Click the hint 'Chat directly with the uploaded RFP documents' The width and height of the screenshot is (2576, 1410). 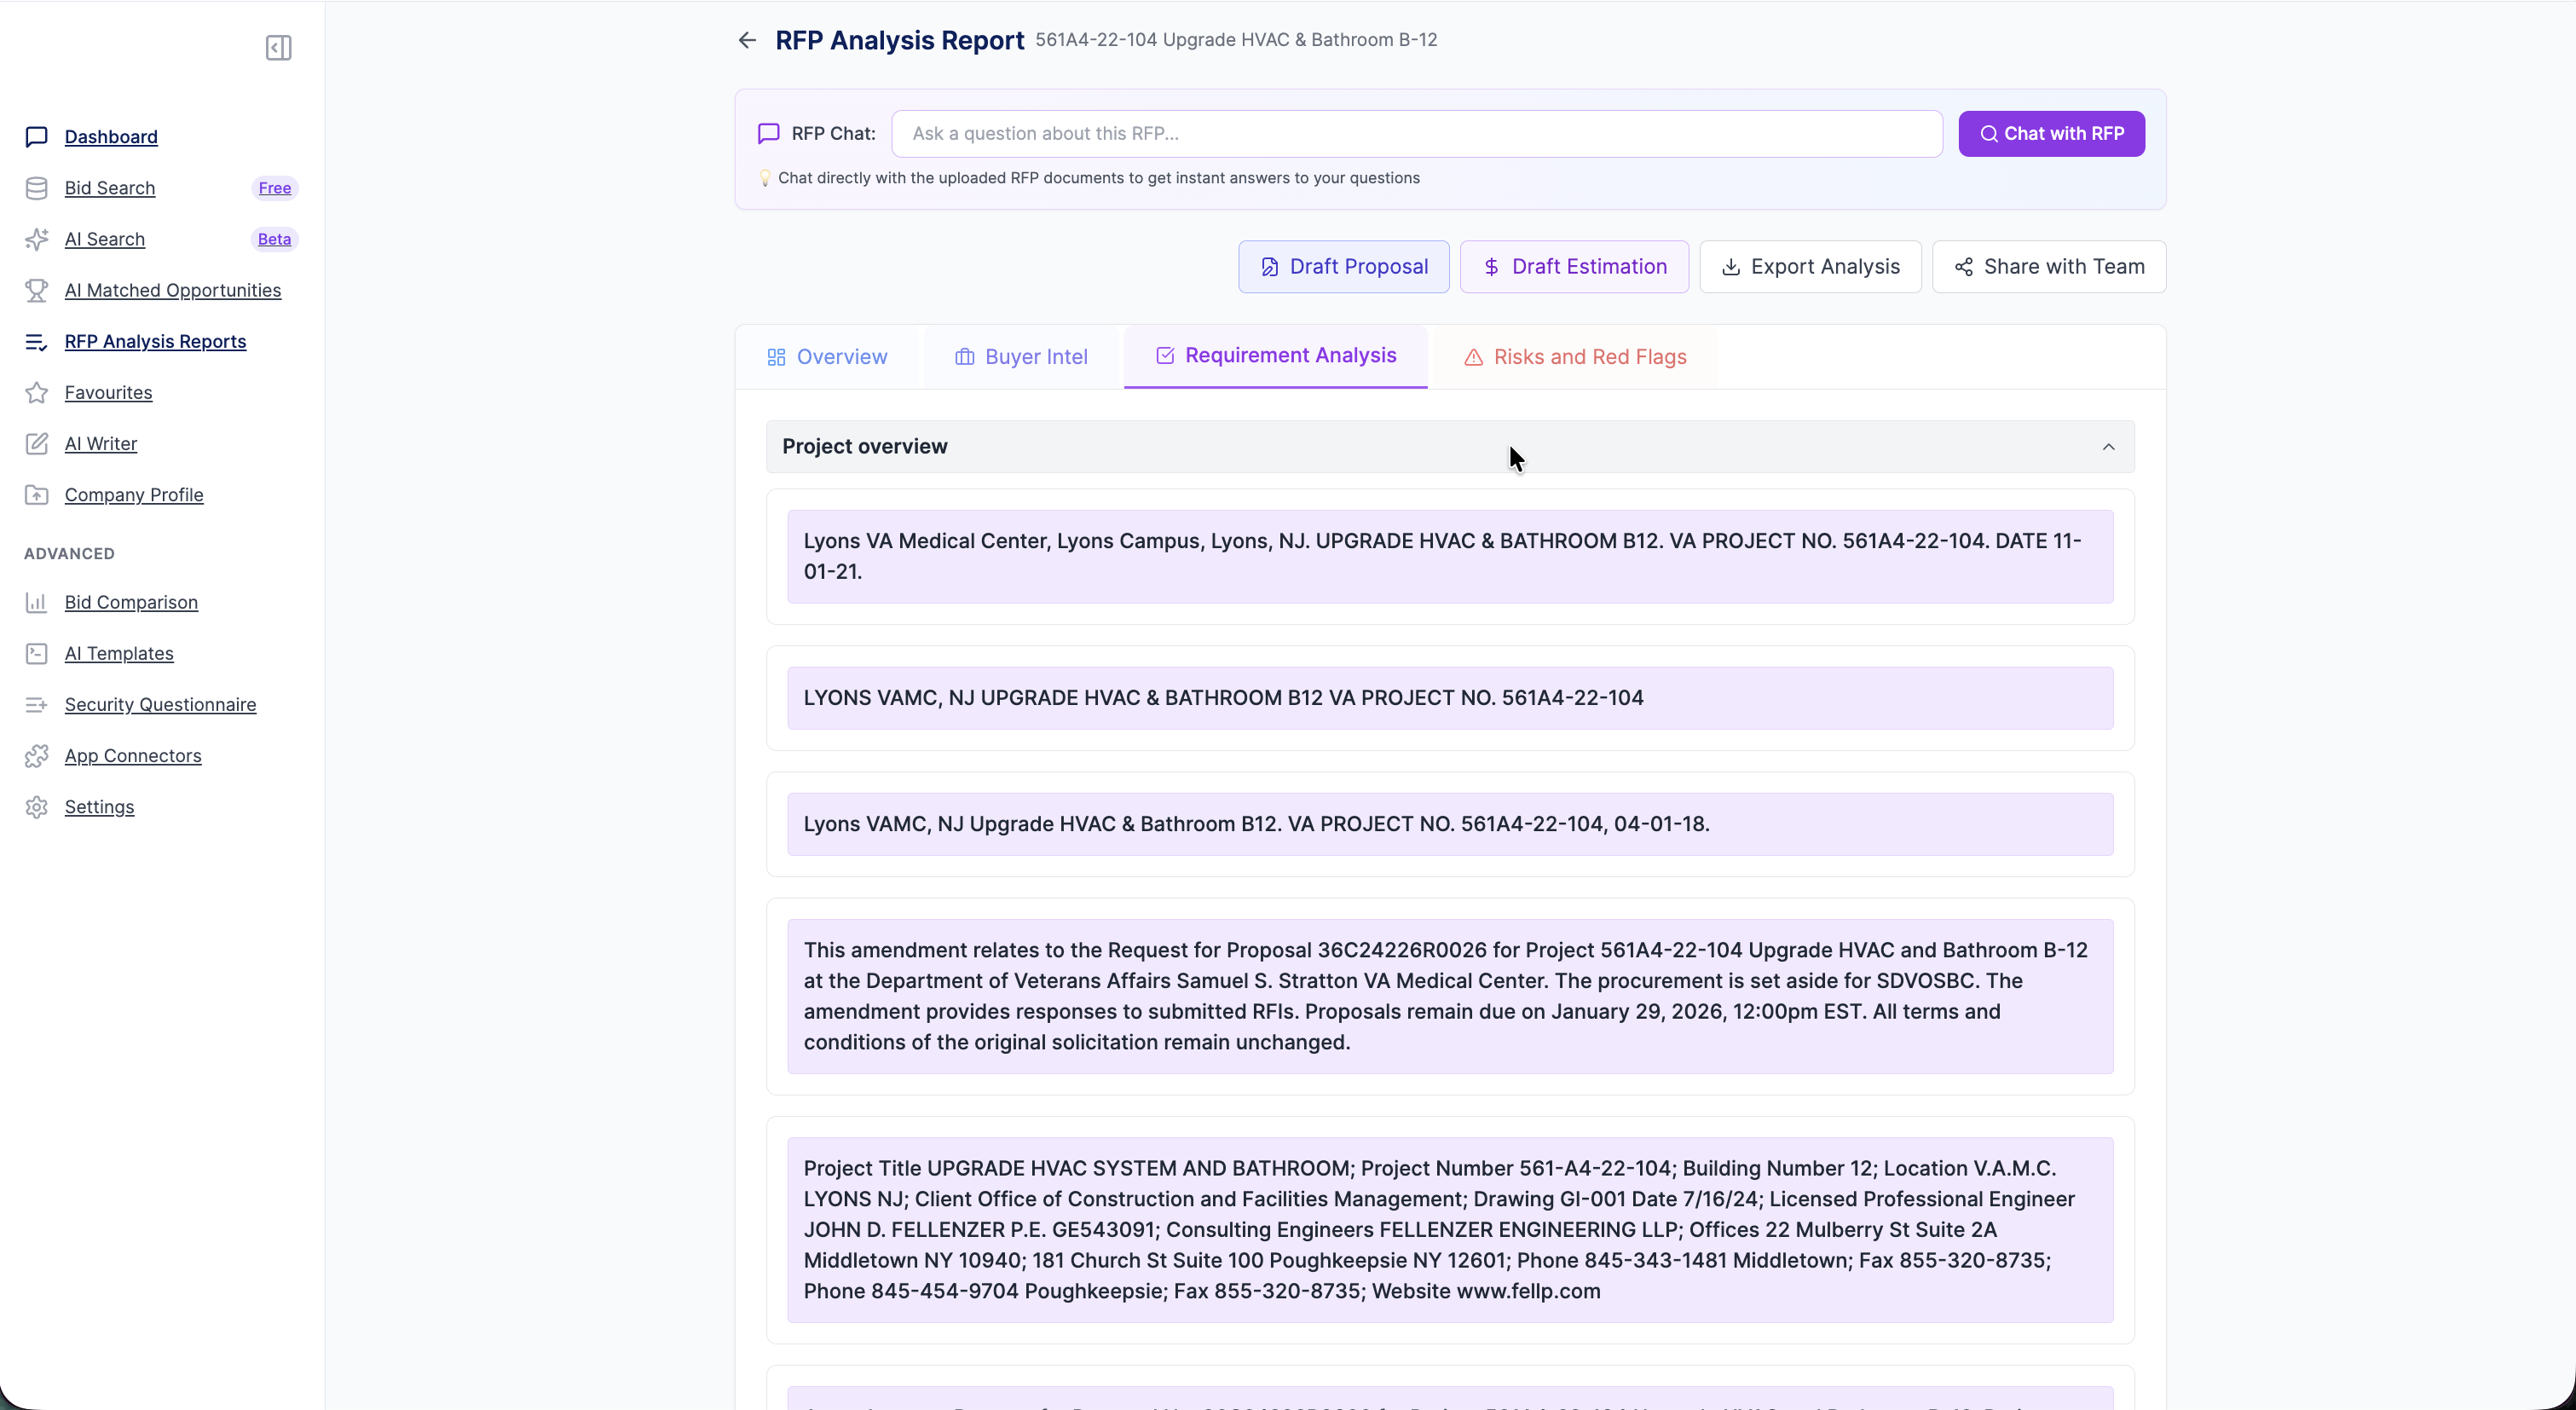click(x=1098, y=178)
